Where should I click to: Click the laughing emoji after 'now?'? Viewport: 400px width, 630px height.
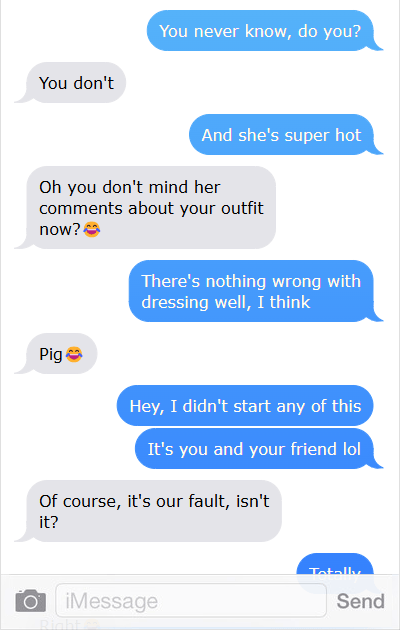92,229
